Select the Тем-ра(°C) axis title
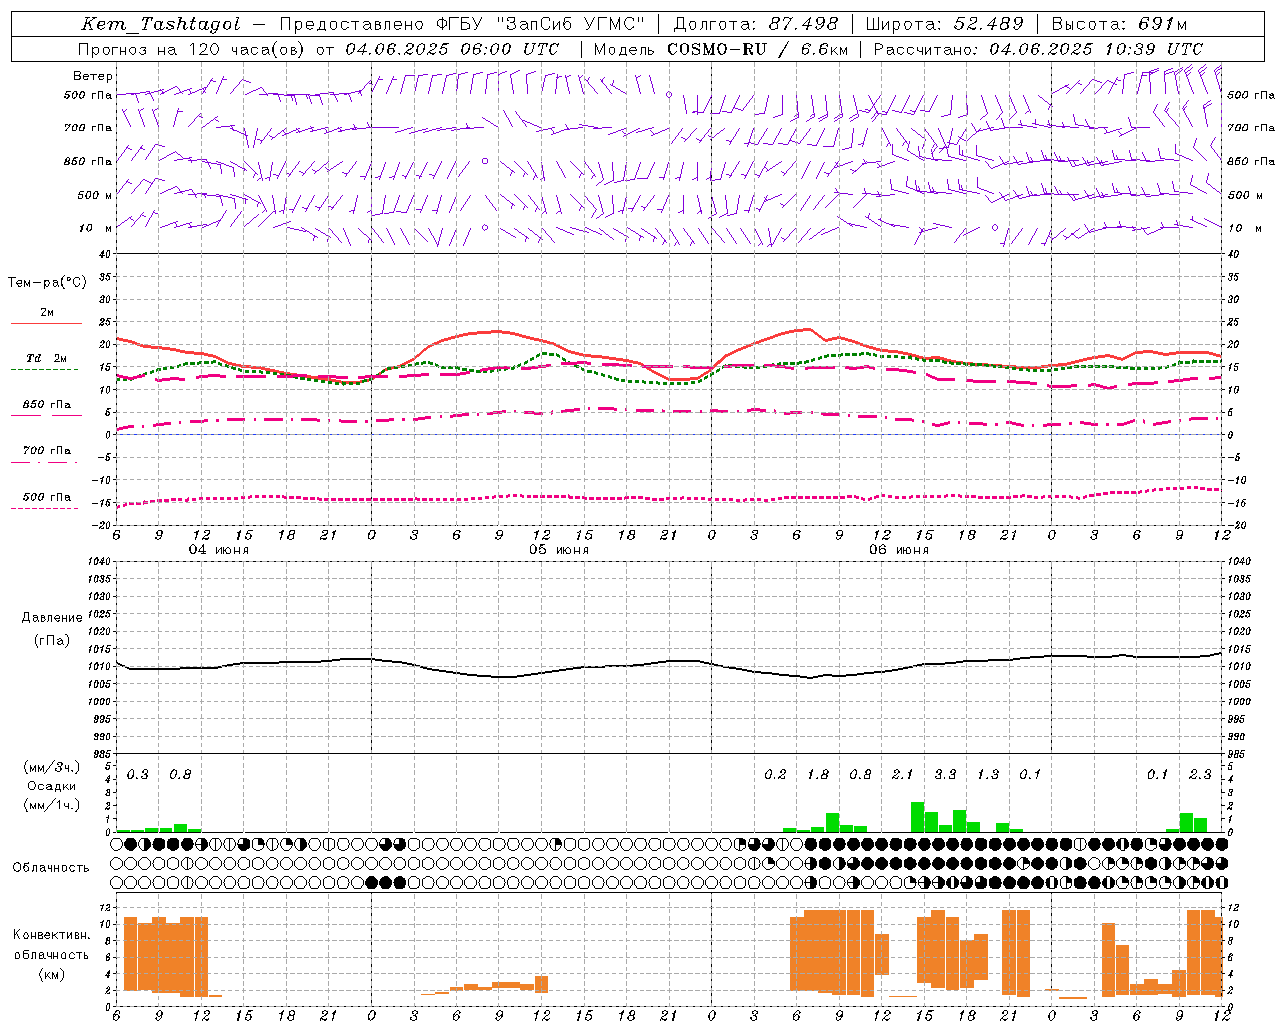 (47, 283)
